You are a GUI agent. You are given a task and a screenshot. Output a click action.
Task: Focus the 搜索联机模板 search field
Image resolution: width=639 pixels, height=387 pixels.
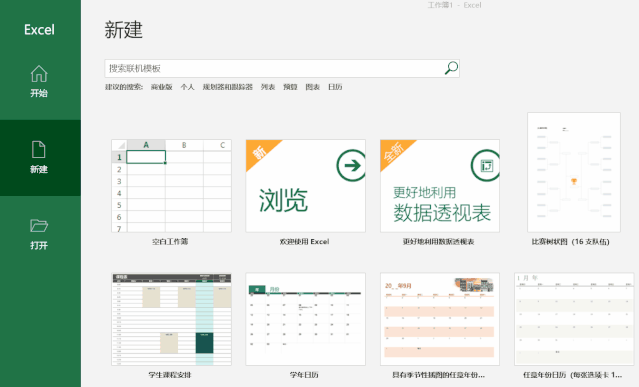pyautogui.click(x=282, y=68)
